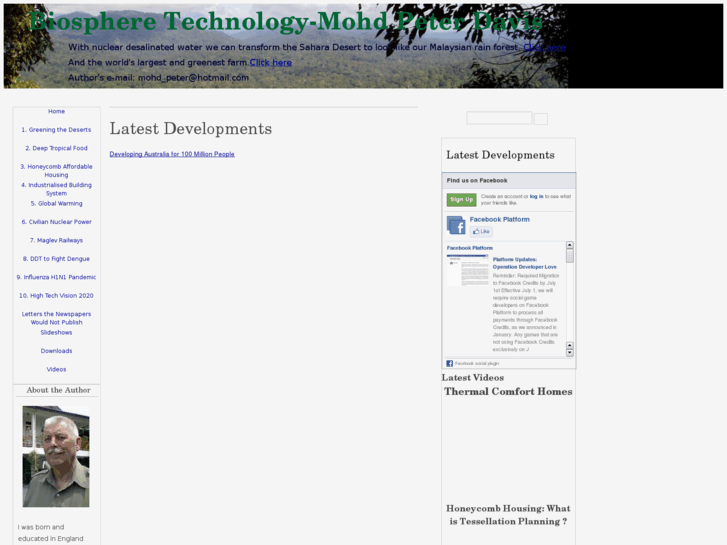Open 9. Influenza H1N1 Pandemic

coord(57,277)
